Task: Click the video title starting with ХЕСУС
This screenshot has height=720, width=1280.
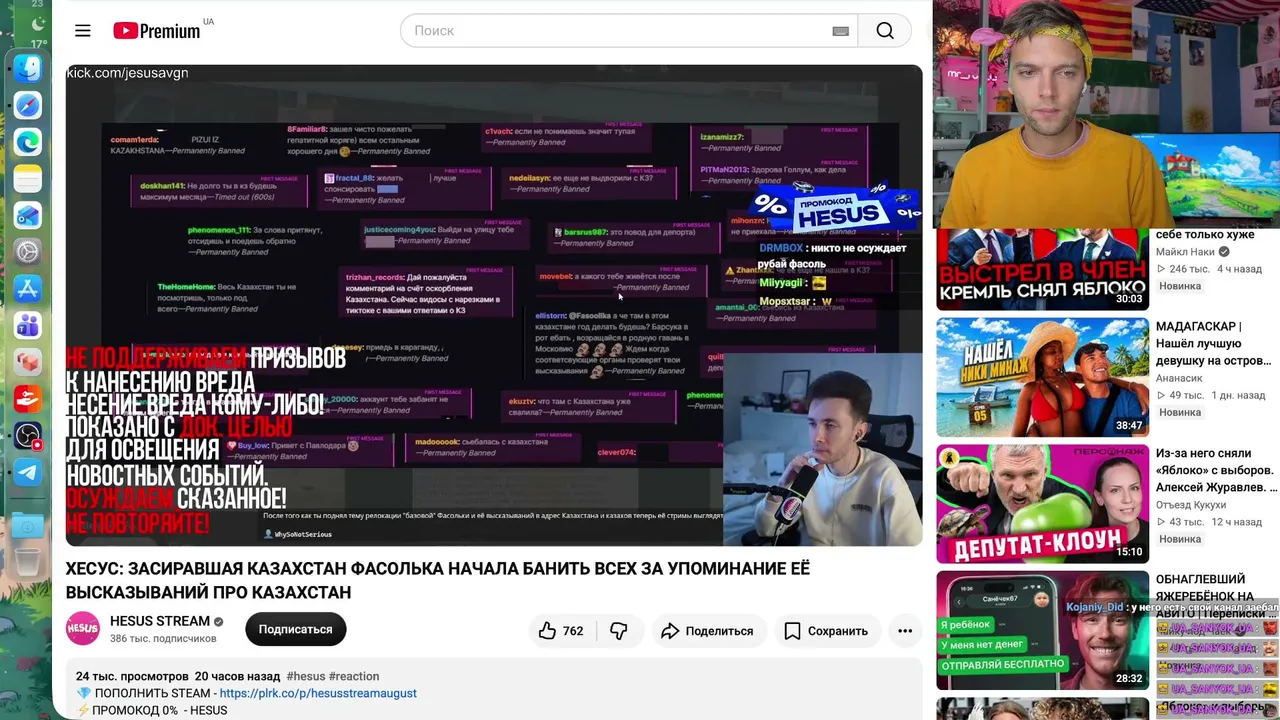Action: [438, 581]
